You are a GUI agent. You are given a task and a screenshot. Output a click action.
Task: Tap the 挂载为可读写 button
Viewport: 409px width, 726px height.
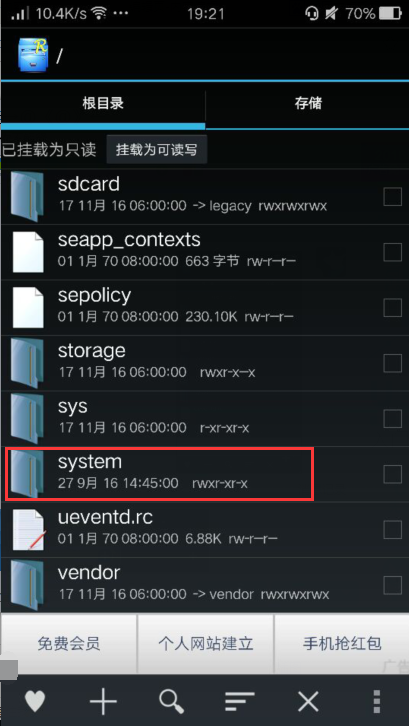click(157, 150)
